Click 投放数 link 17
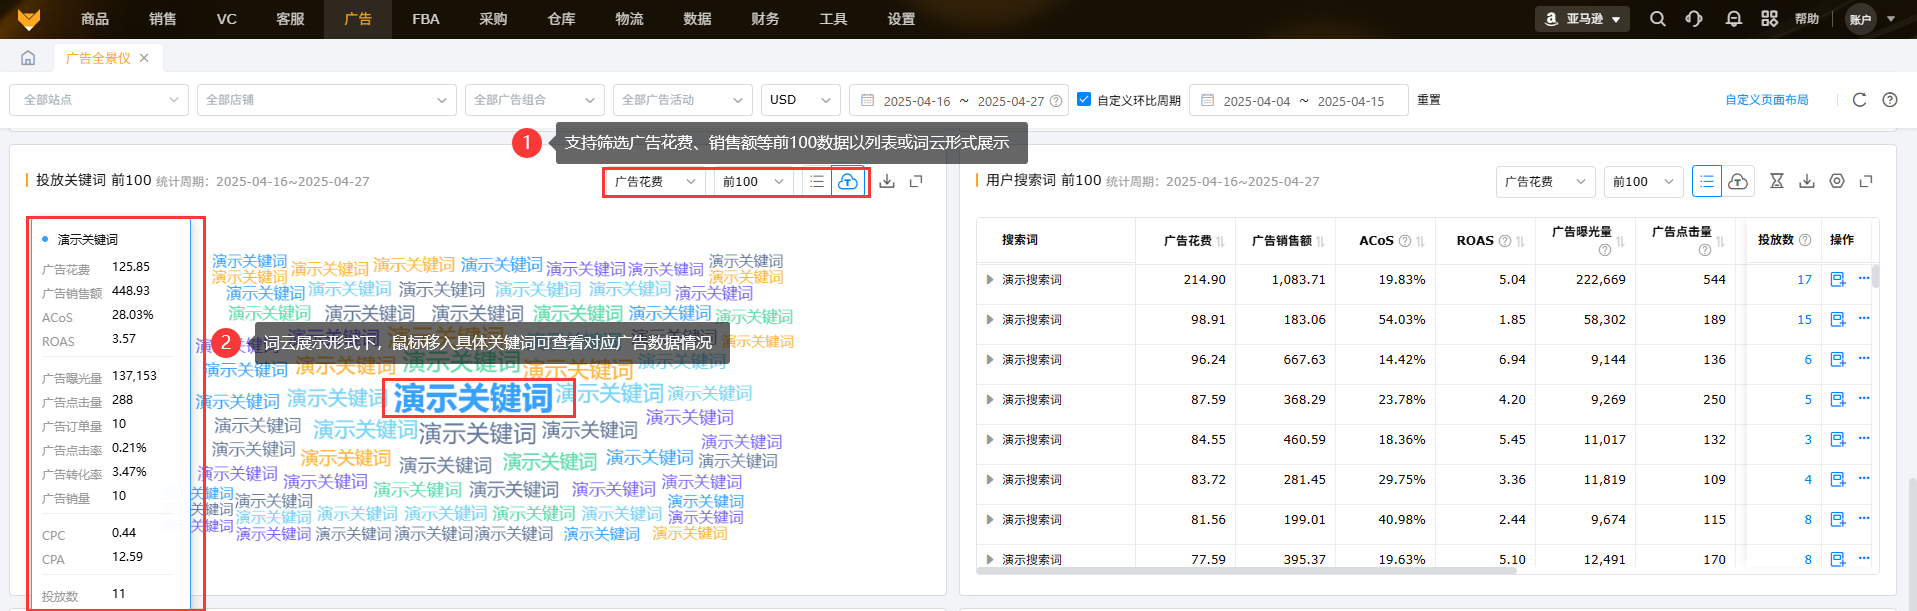 (x=1804, y=280)
